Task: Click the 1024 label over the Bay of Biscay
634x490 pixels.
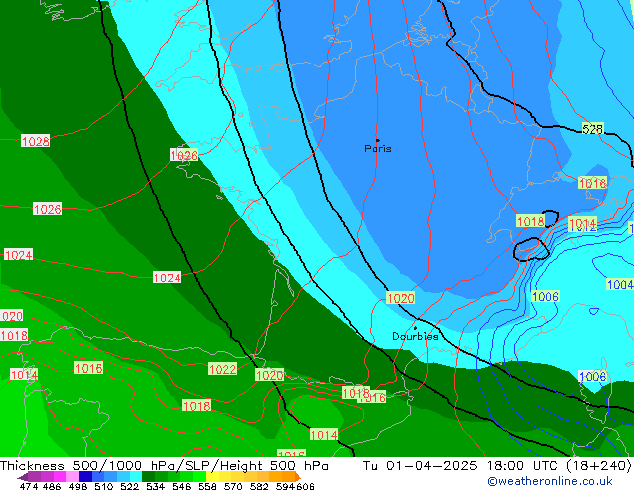Action: point(167,278)
